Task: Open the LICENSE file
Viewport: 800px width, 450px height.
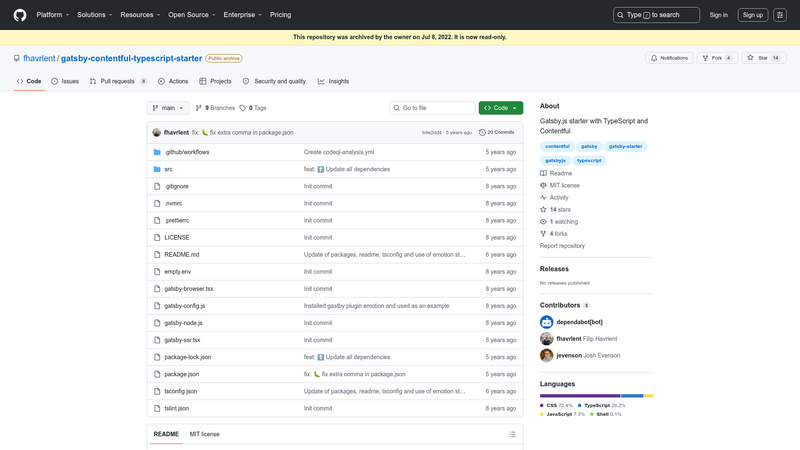Action: pyautogui.click(x=177, y=238)
